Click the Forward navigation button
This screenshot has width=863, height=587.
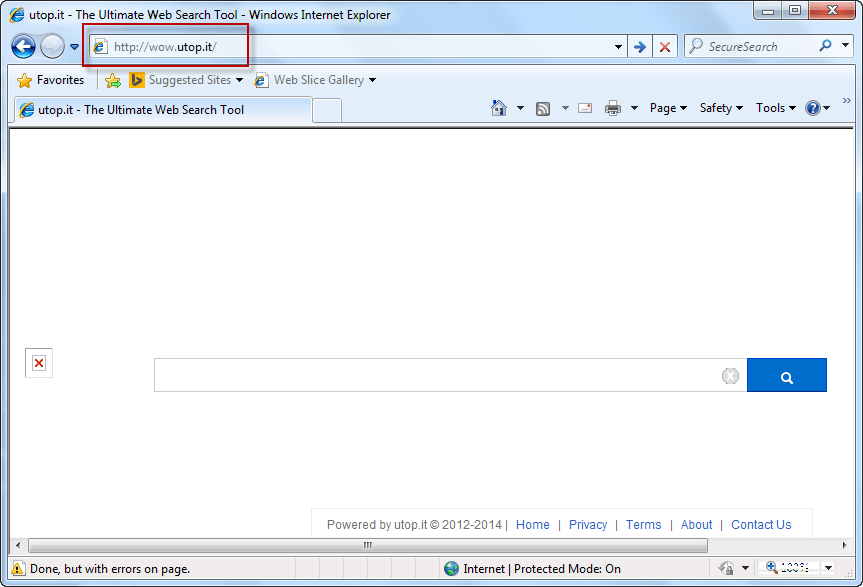[x=52, y=47]
